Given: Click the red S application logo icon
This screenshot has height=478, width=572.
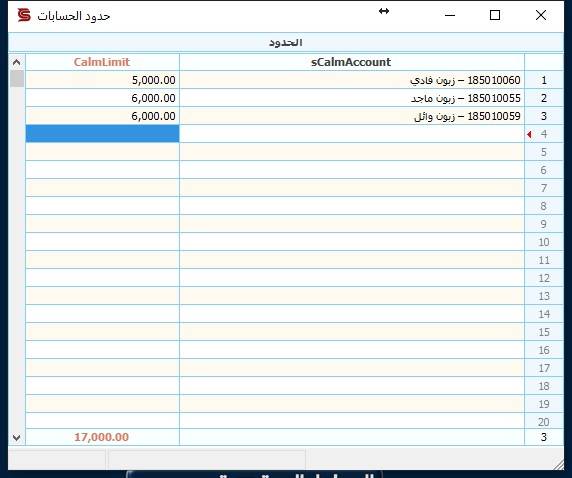Looking at the screenshot, I should click(24, 15).
